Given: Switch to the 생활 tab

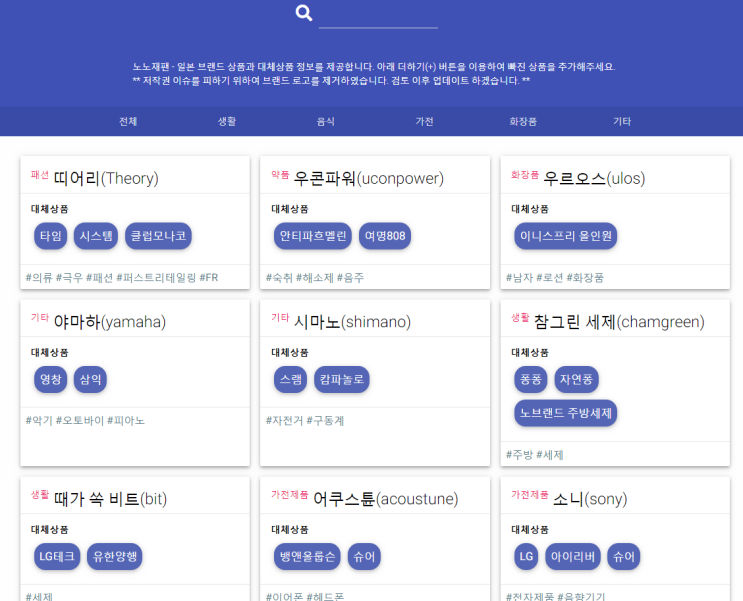Looking at the screenshot, I should [227, 121].
